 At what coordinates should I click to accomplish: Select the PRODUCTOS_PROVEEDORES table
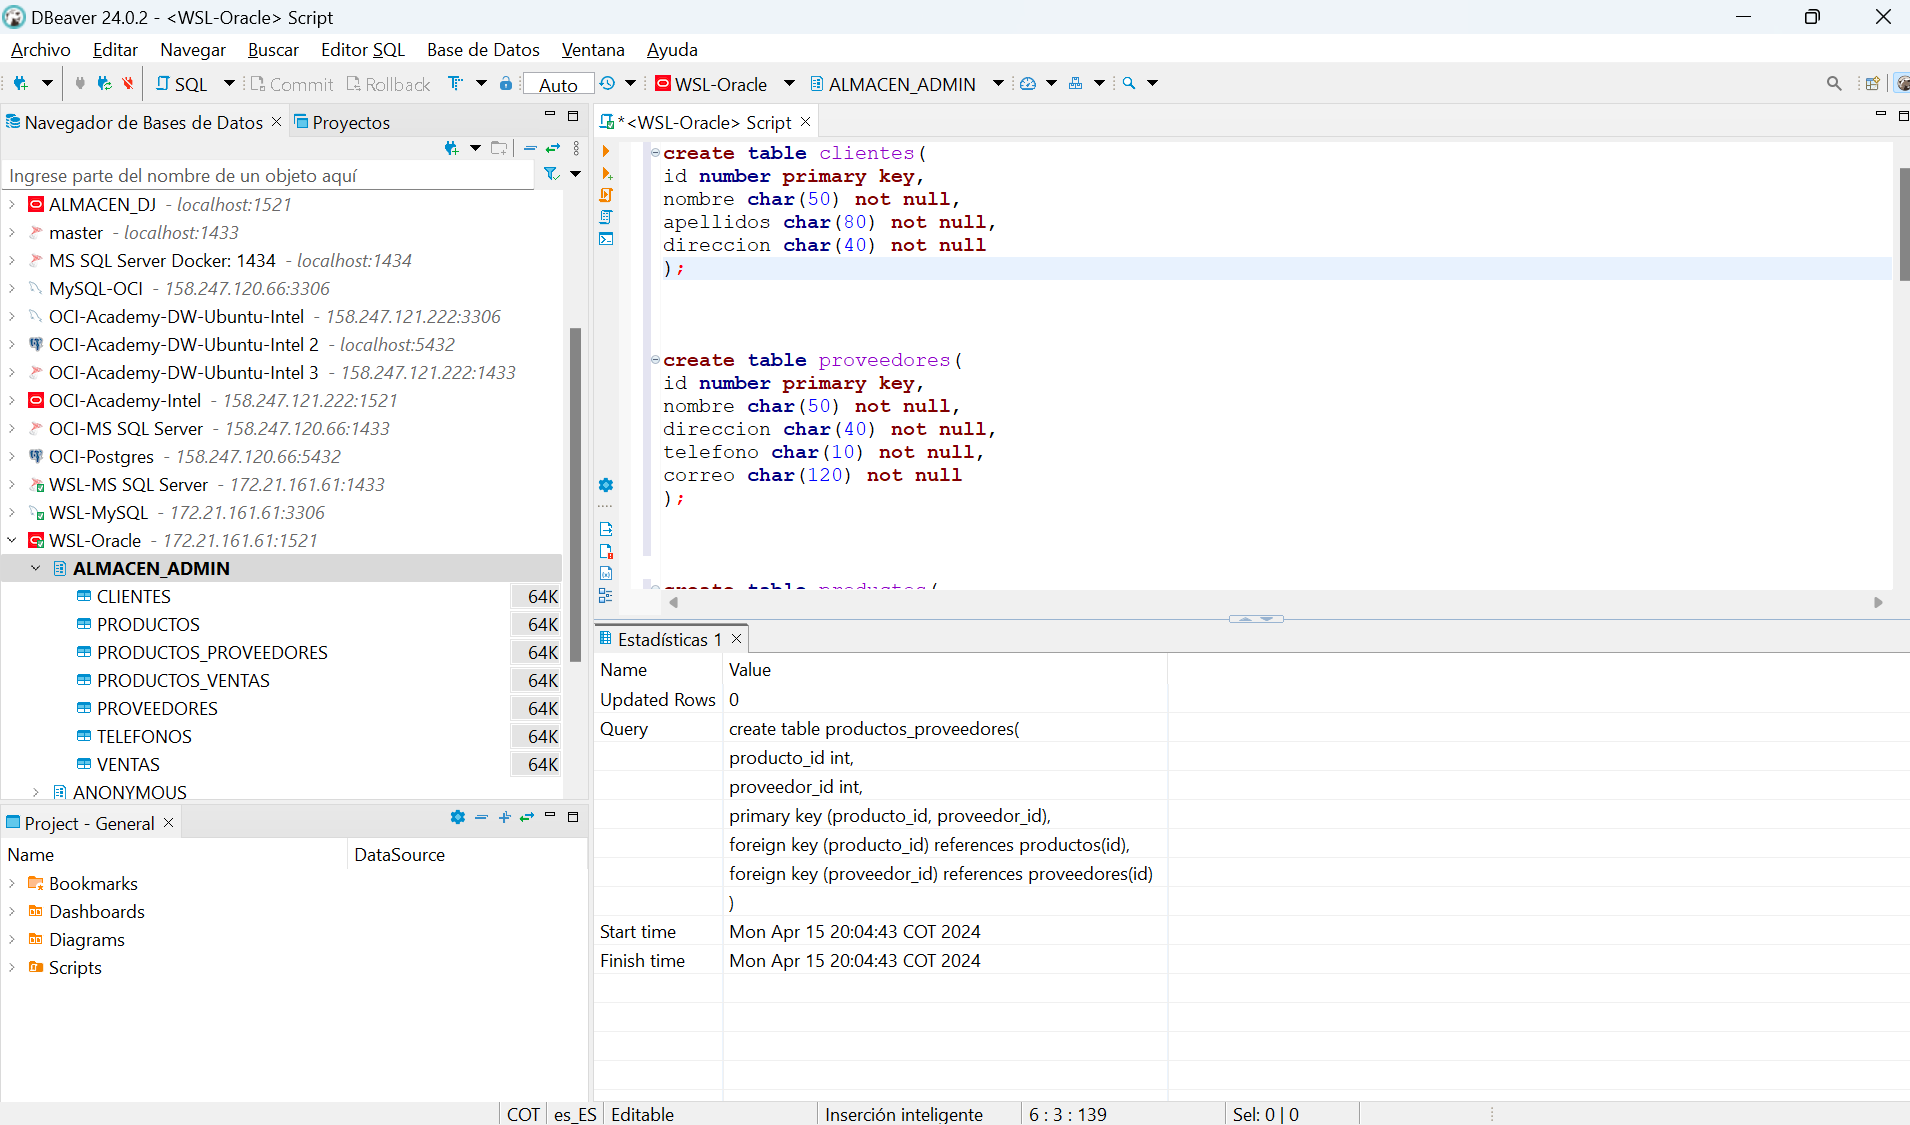pyautogui.click(x=212, y=653)
